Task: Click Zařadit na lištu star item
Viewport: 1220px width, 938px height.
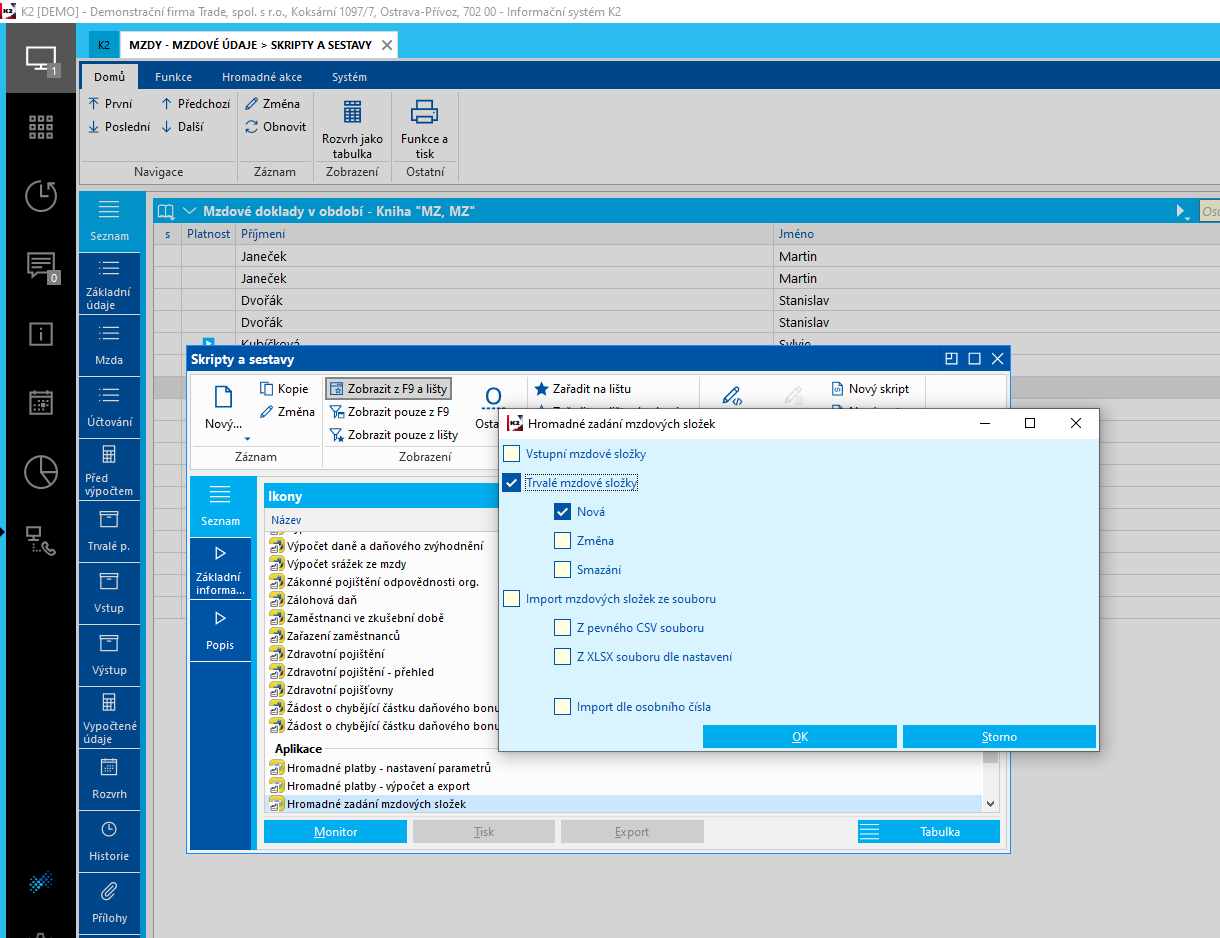Action: click(583, 389)
